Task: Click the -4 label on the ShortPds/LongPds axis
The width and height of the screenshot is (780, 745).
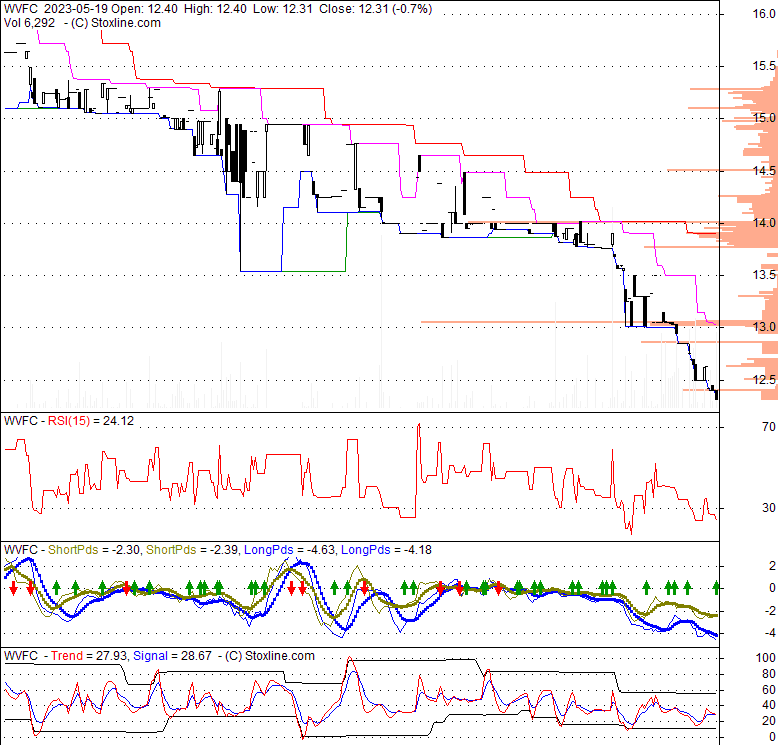Action: [769, 633]
